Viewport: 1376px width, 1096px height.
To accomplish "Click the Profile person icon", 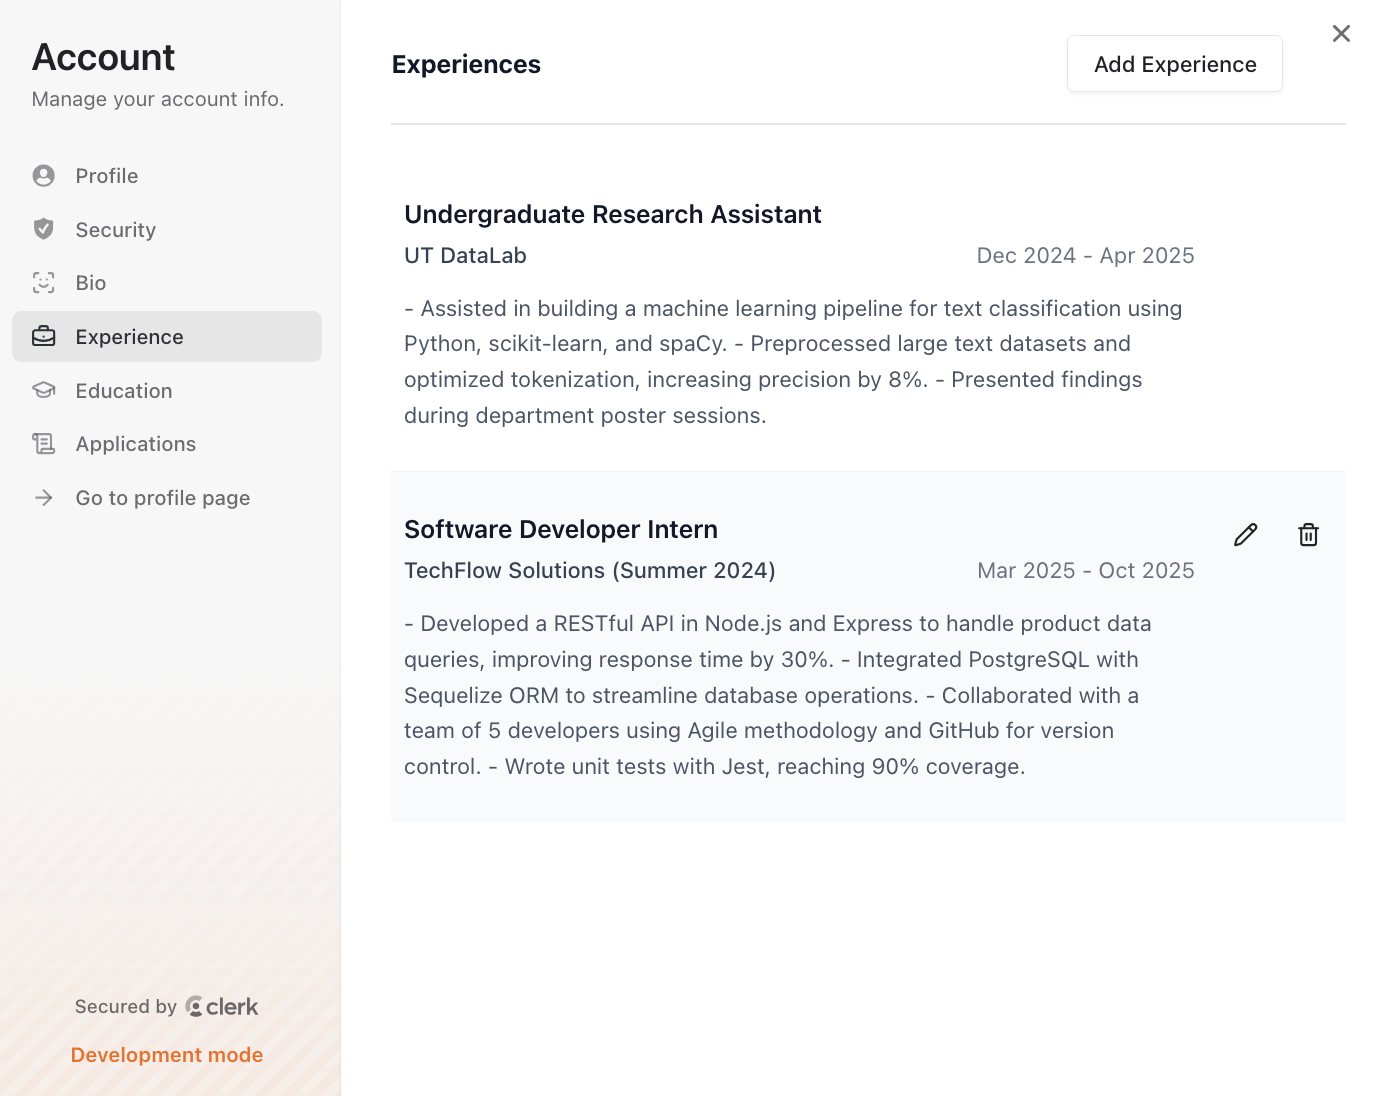I will tap(43, 176).
